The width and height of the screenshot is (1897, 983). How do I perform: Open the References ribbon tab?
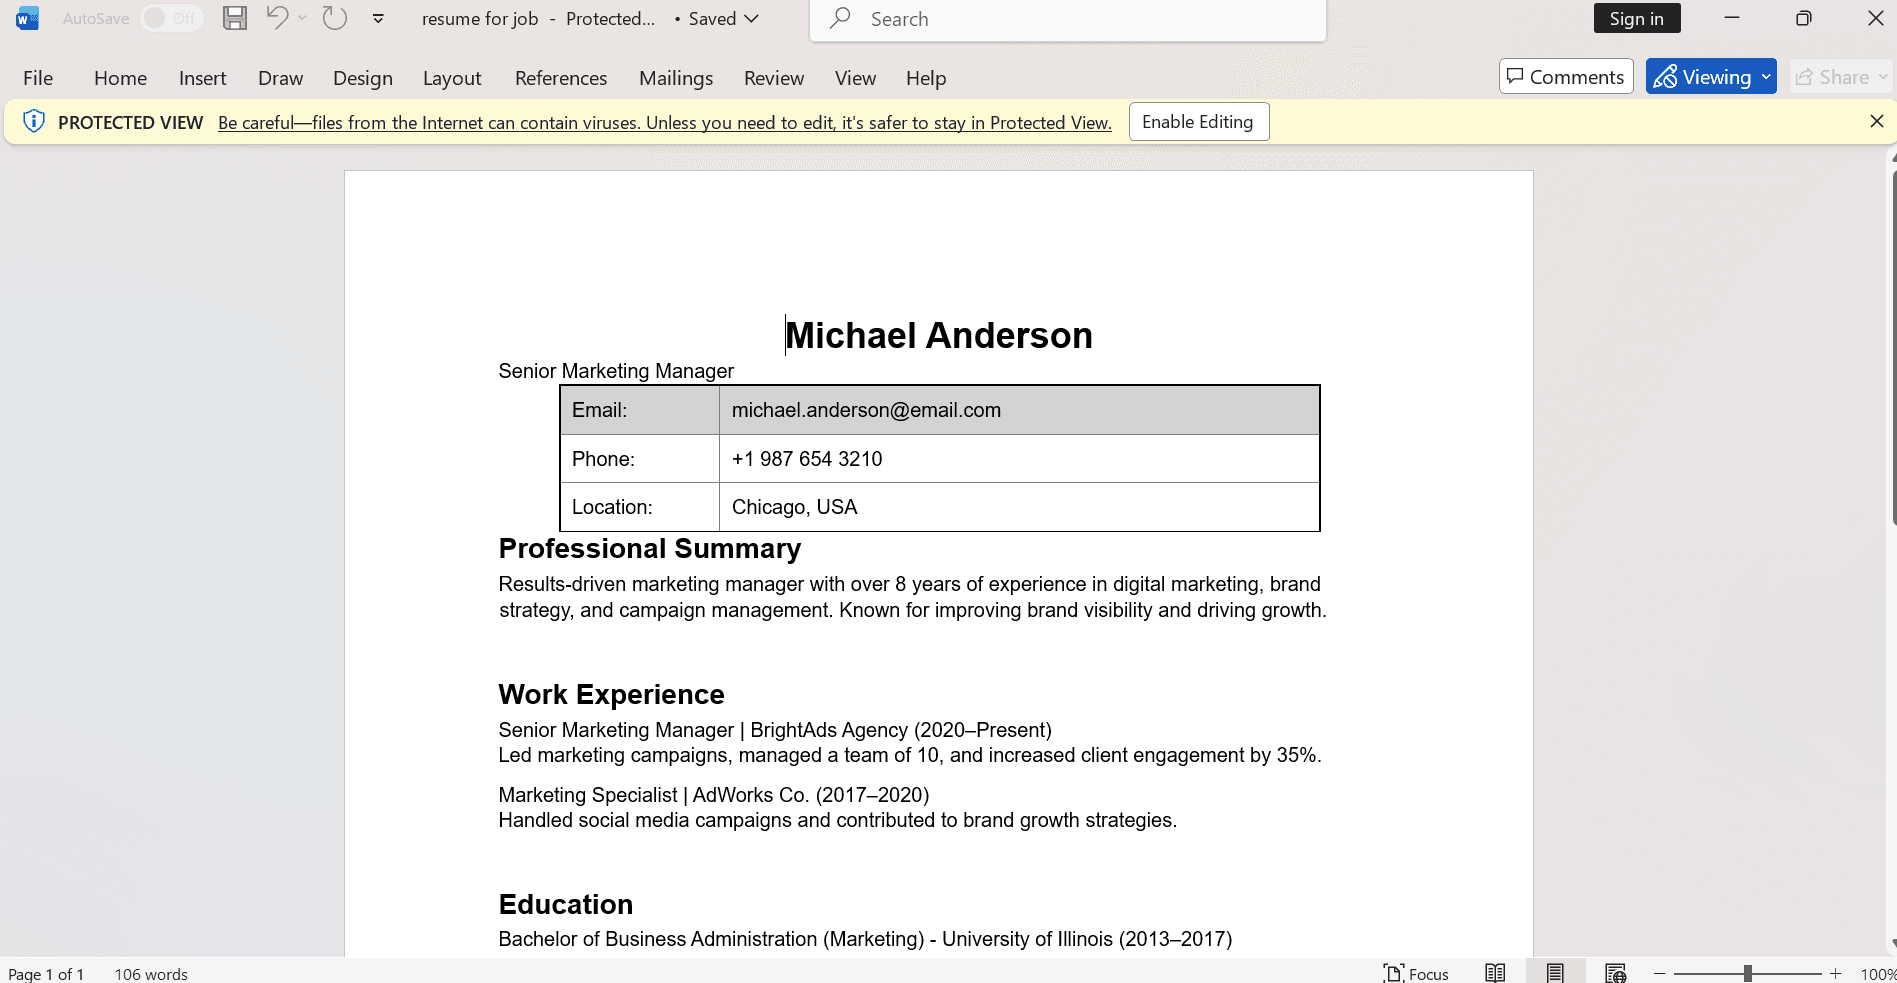pyautogui.click(x=560, y=78)
